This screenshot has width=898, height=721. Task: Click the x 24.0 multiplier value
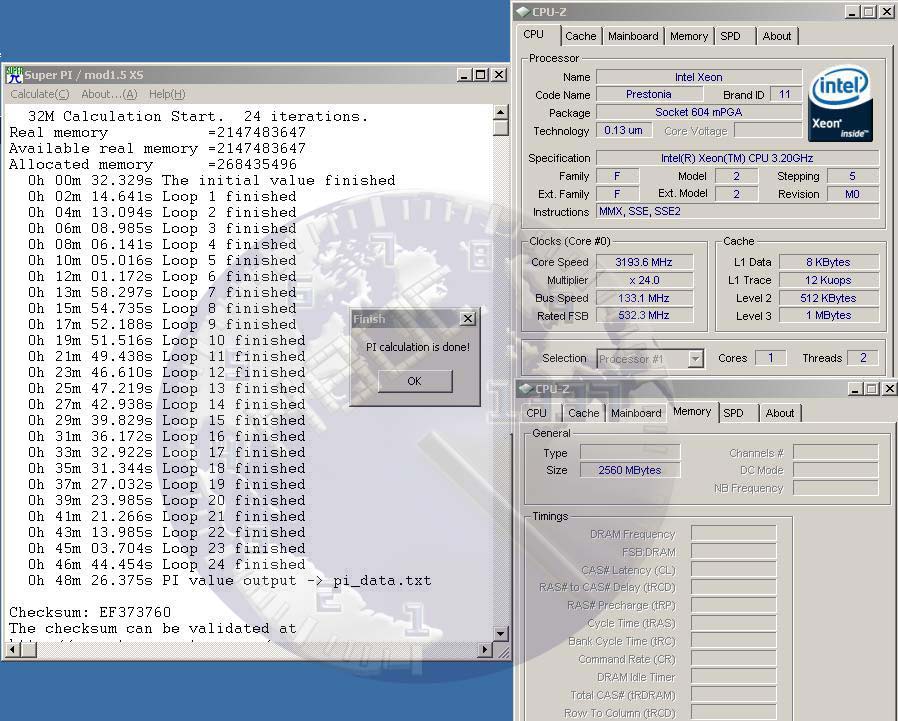click(x=644, y=280)
